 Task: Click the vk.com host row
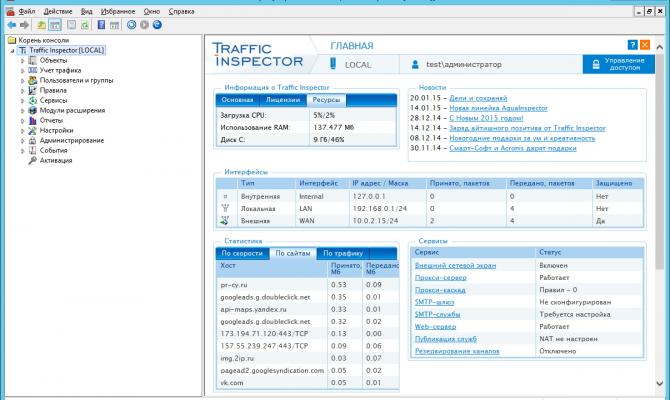307,382
